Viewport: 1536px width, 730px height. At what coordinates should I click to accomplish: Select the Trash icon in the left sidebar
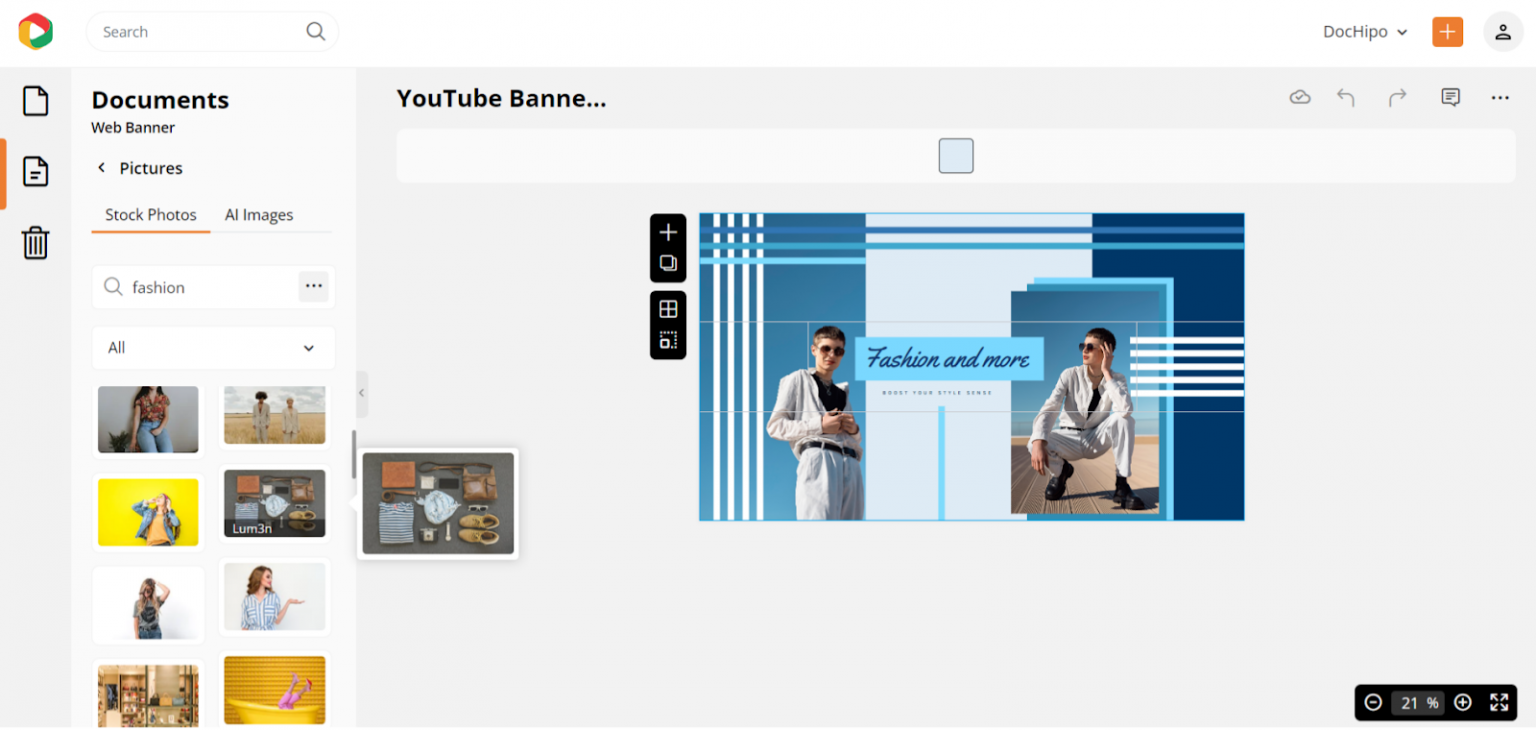point(35,243)
